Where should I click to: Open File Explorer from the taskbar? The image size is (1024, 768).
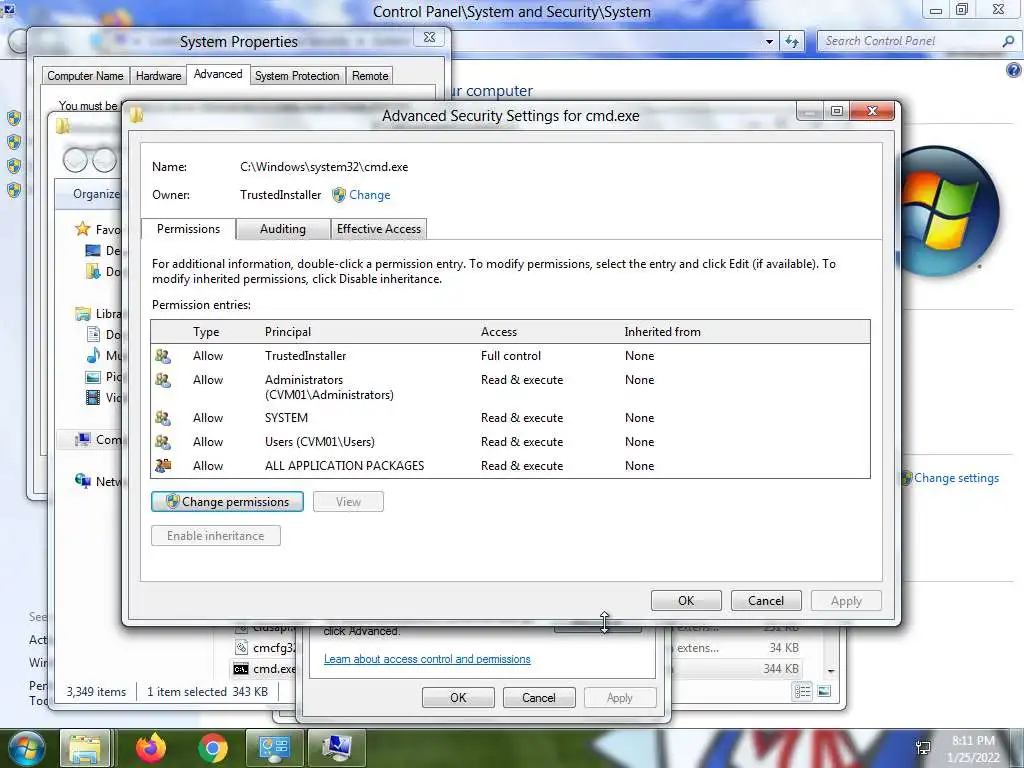point(85,748)
